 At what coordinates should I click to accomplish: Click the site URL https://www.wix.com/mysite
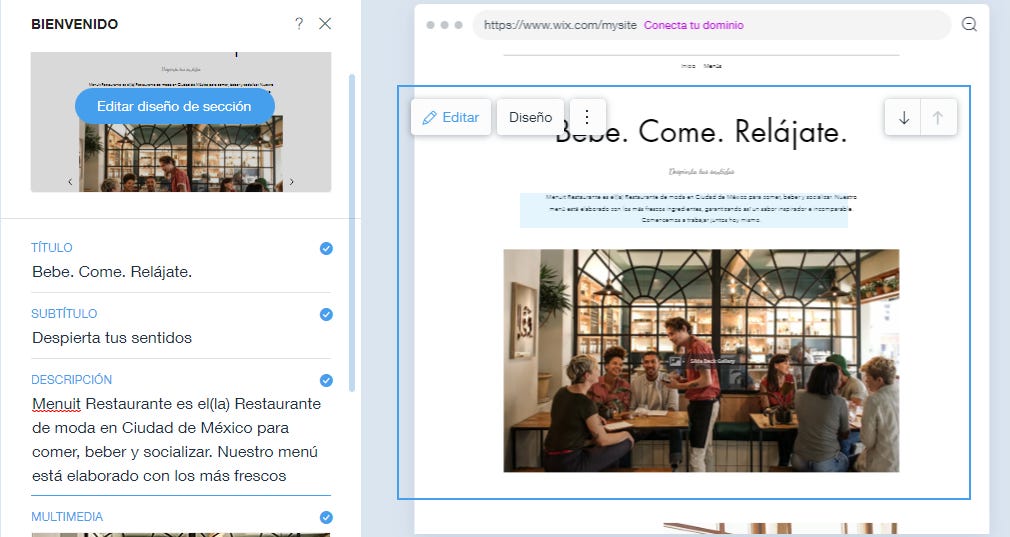coord(560,25)
